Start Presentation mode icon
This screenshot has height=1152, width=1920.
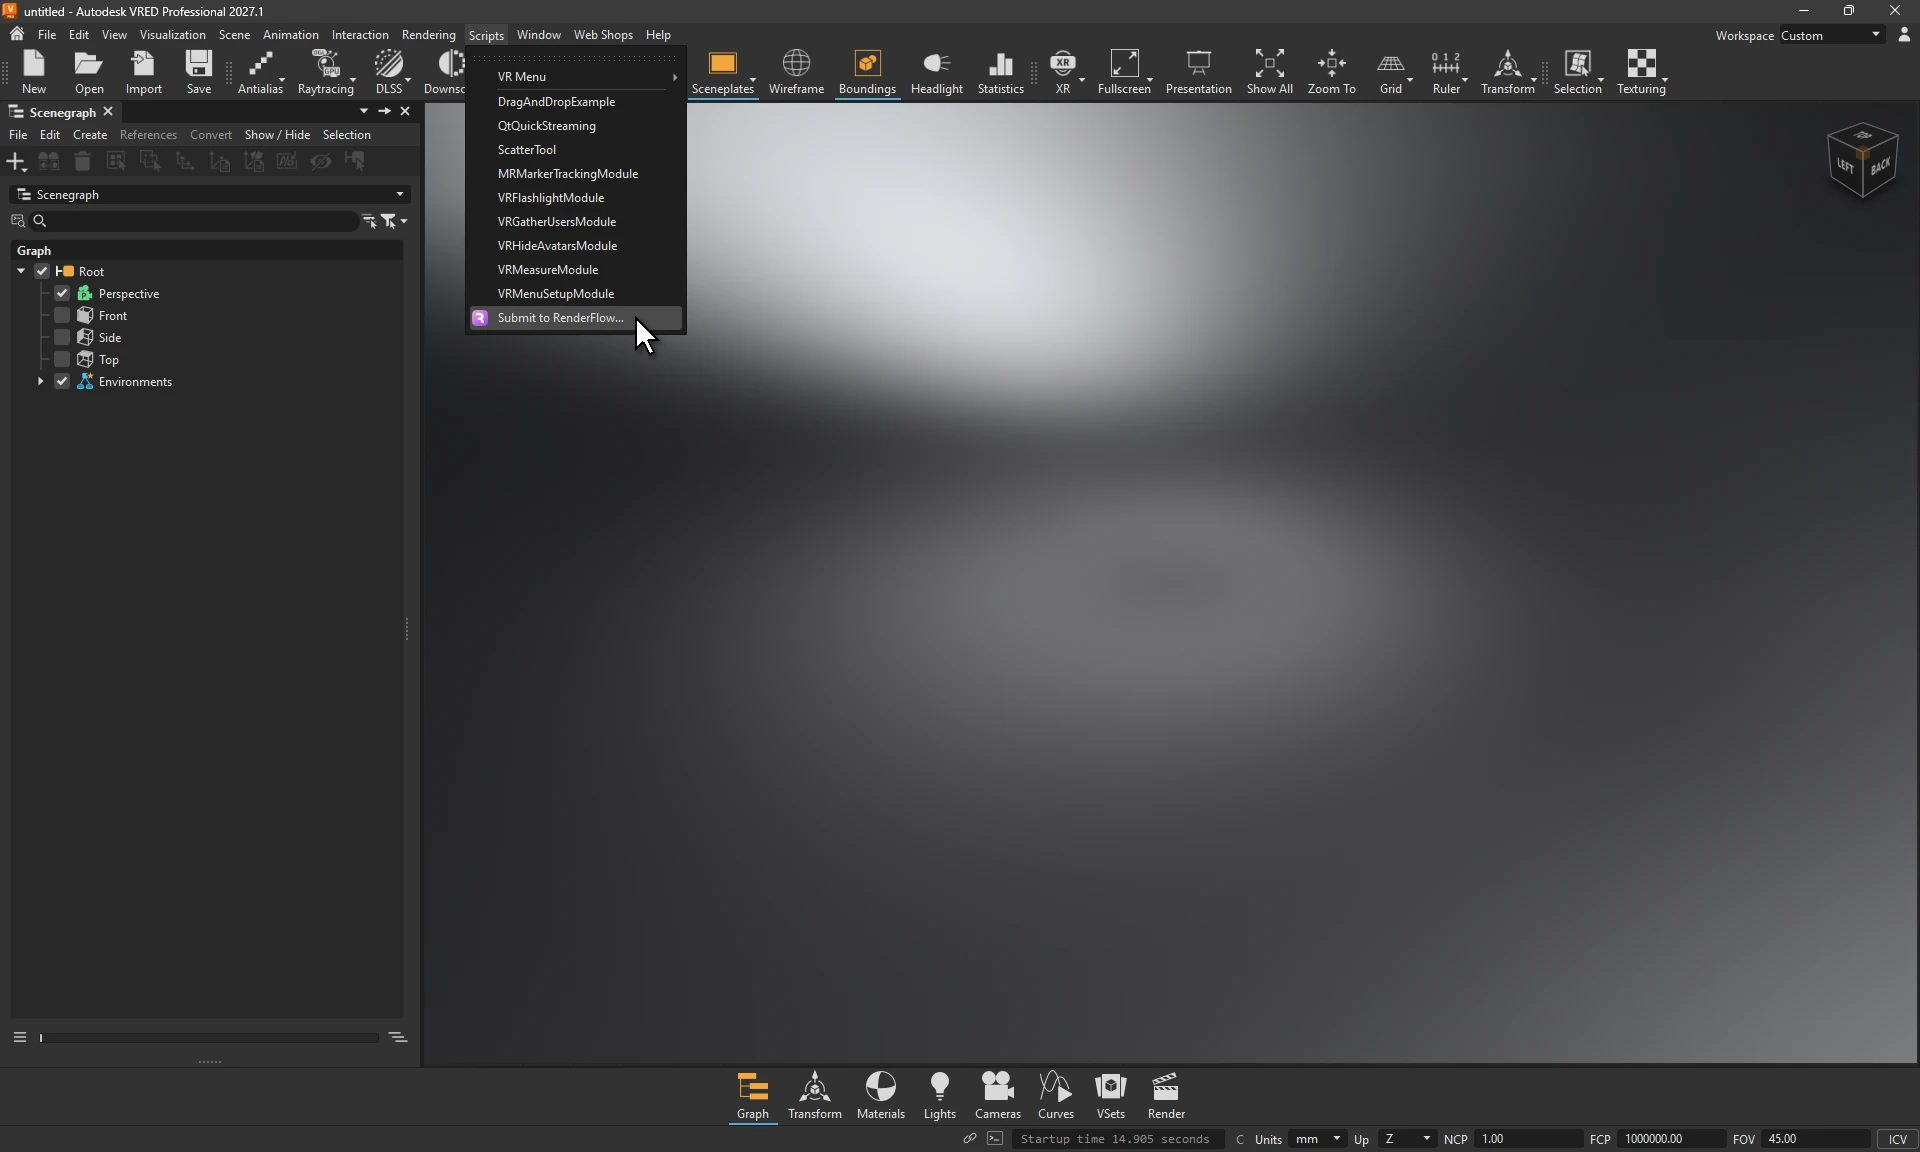[x=1199, y=72]
